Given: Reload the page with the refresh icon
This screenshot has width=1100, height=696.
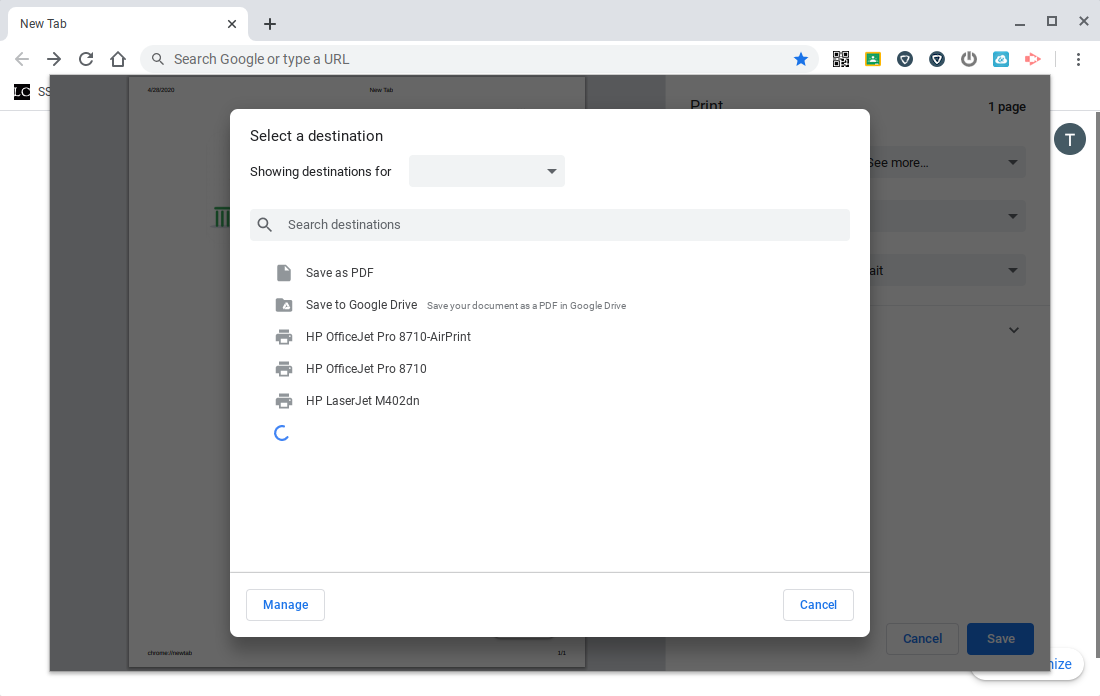Looking at the screenshot, I should click(x=86, y=59).
